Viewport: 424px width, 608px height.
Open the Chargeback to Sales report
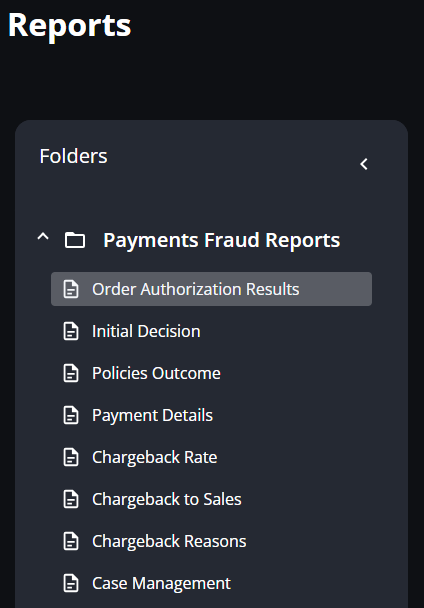pos(167,499)
